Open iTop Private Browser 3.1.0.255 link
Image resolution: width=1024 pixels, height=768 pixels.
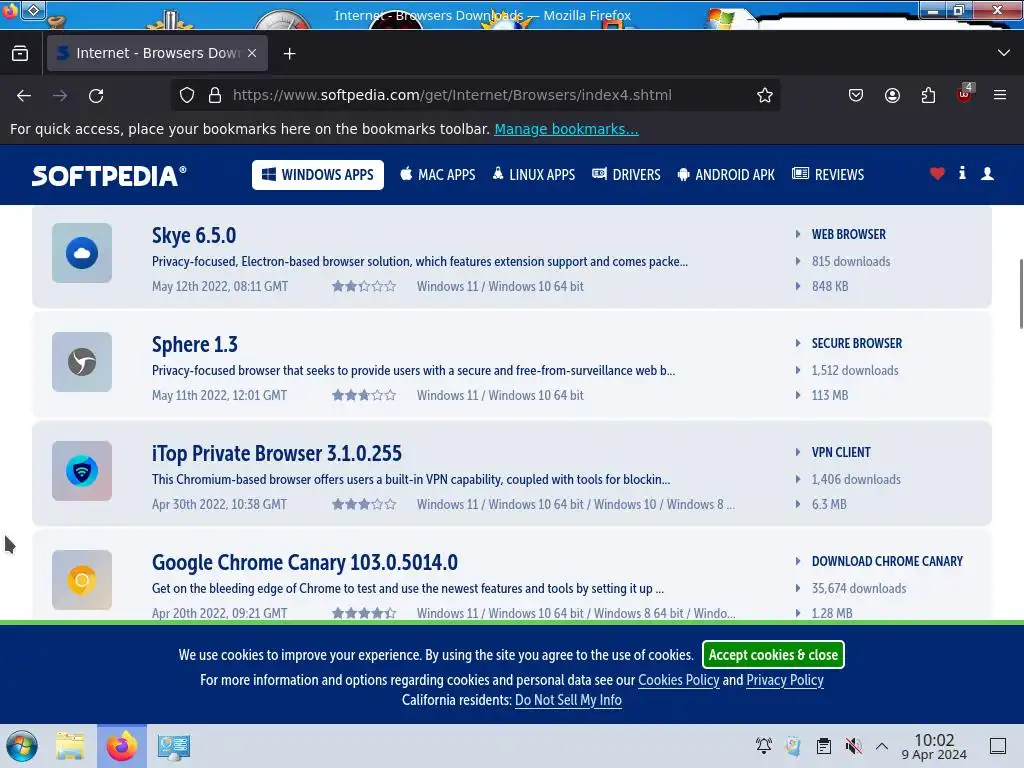tap(277, 454)
